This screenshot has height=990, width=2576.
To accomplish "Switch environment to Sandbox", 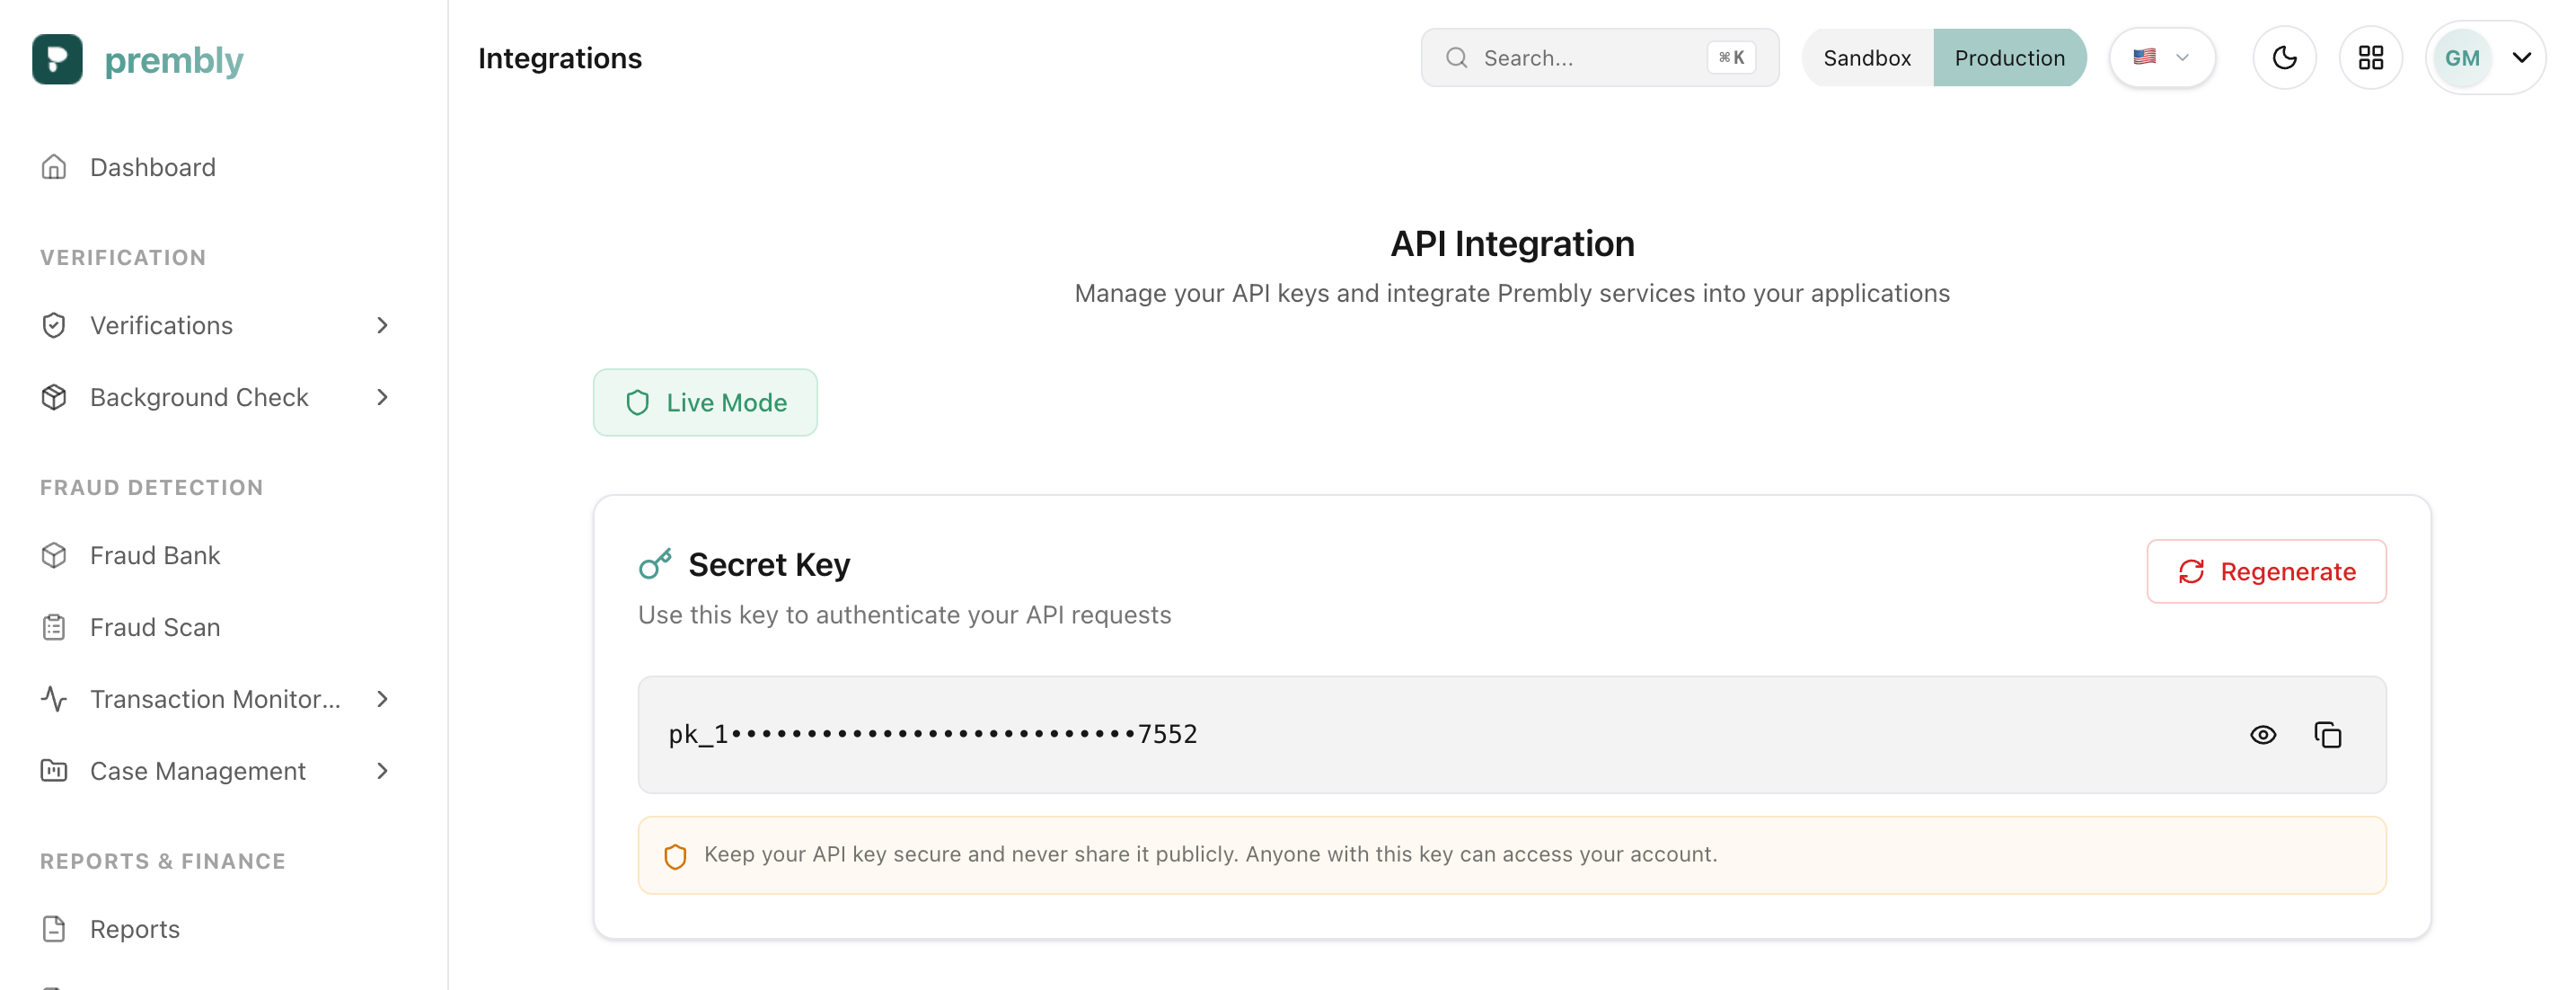I will coord(1866,58).
